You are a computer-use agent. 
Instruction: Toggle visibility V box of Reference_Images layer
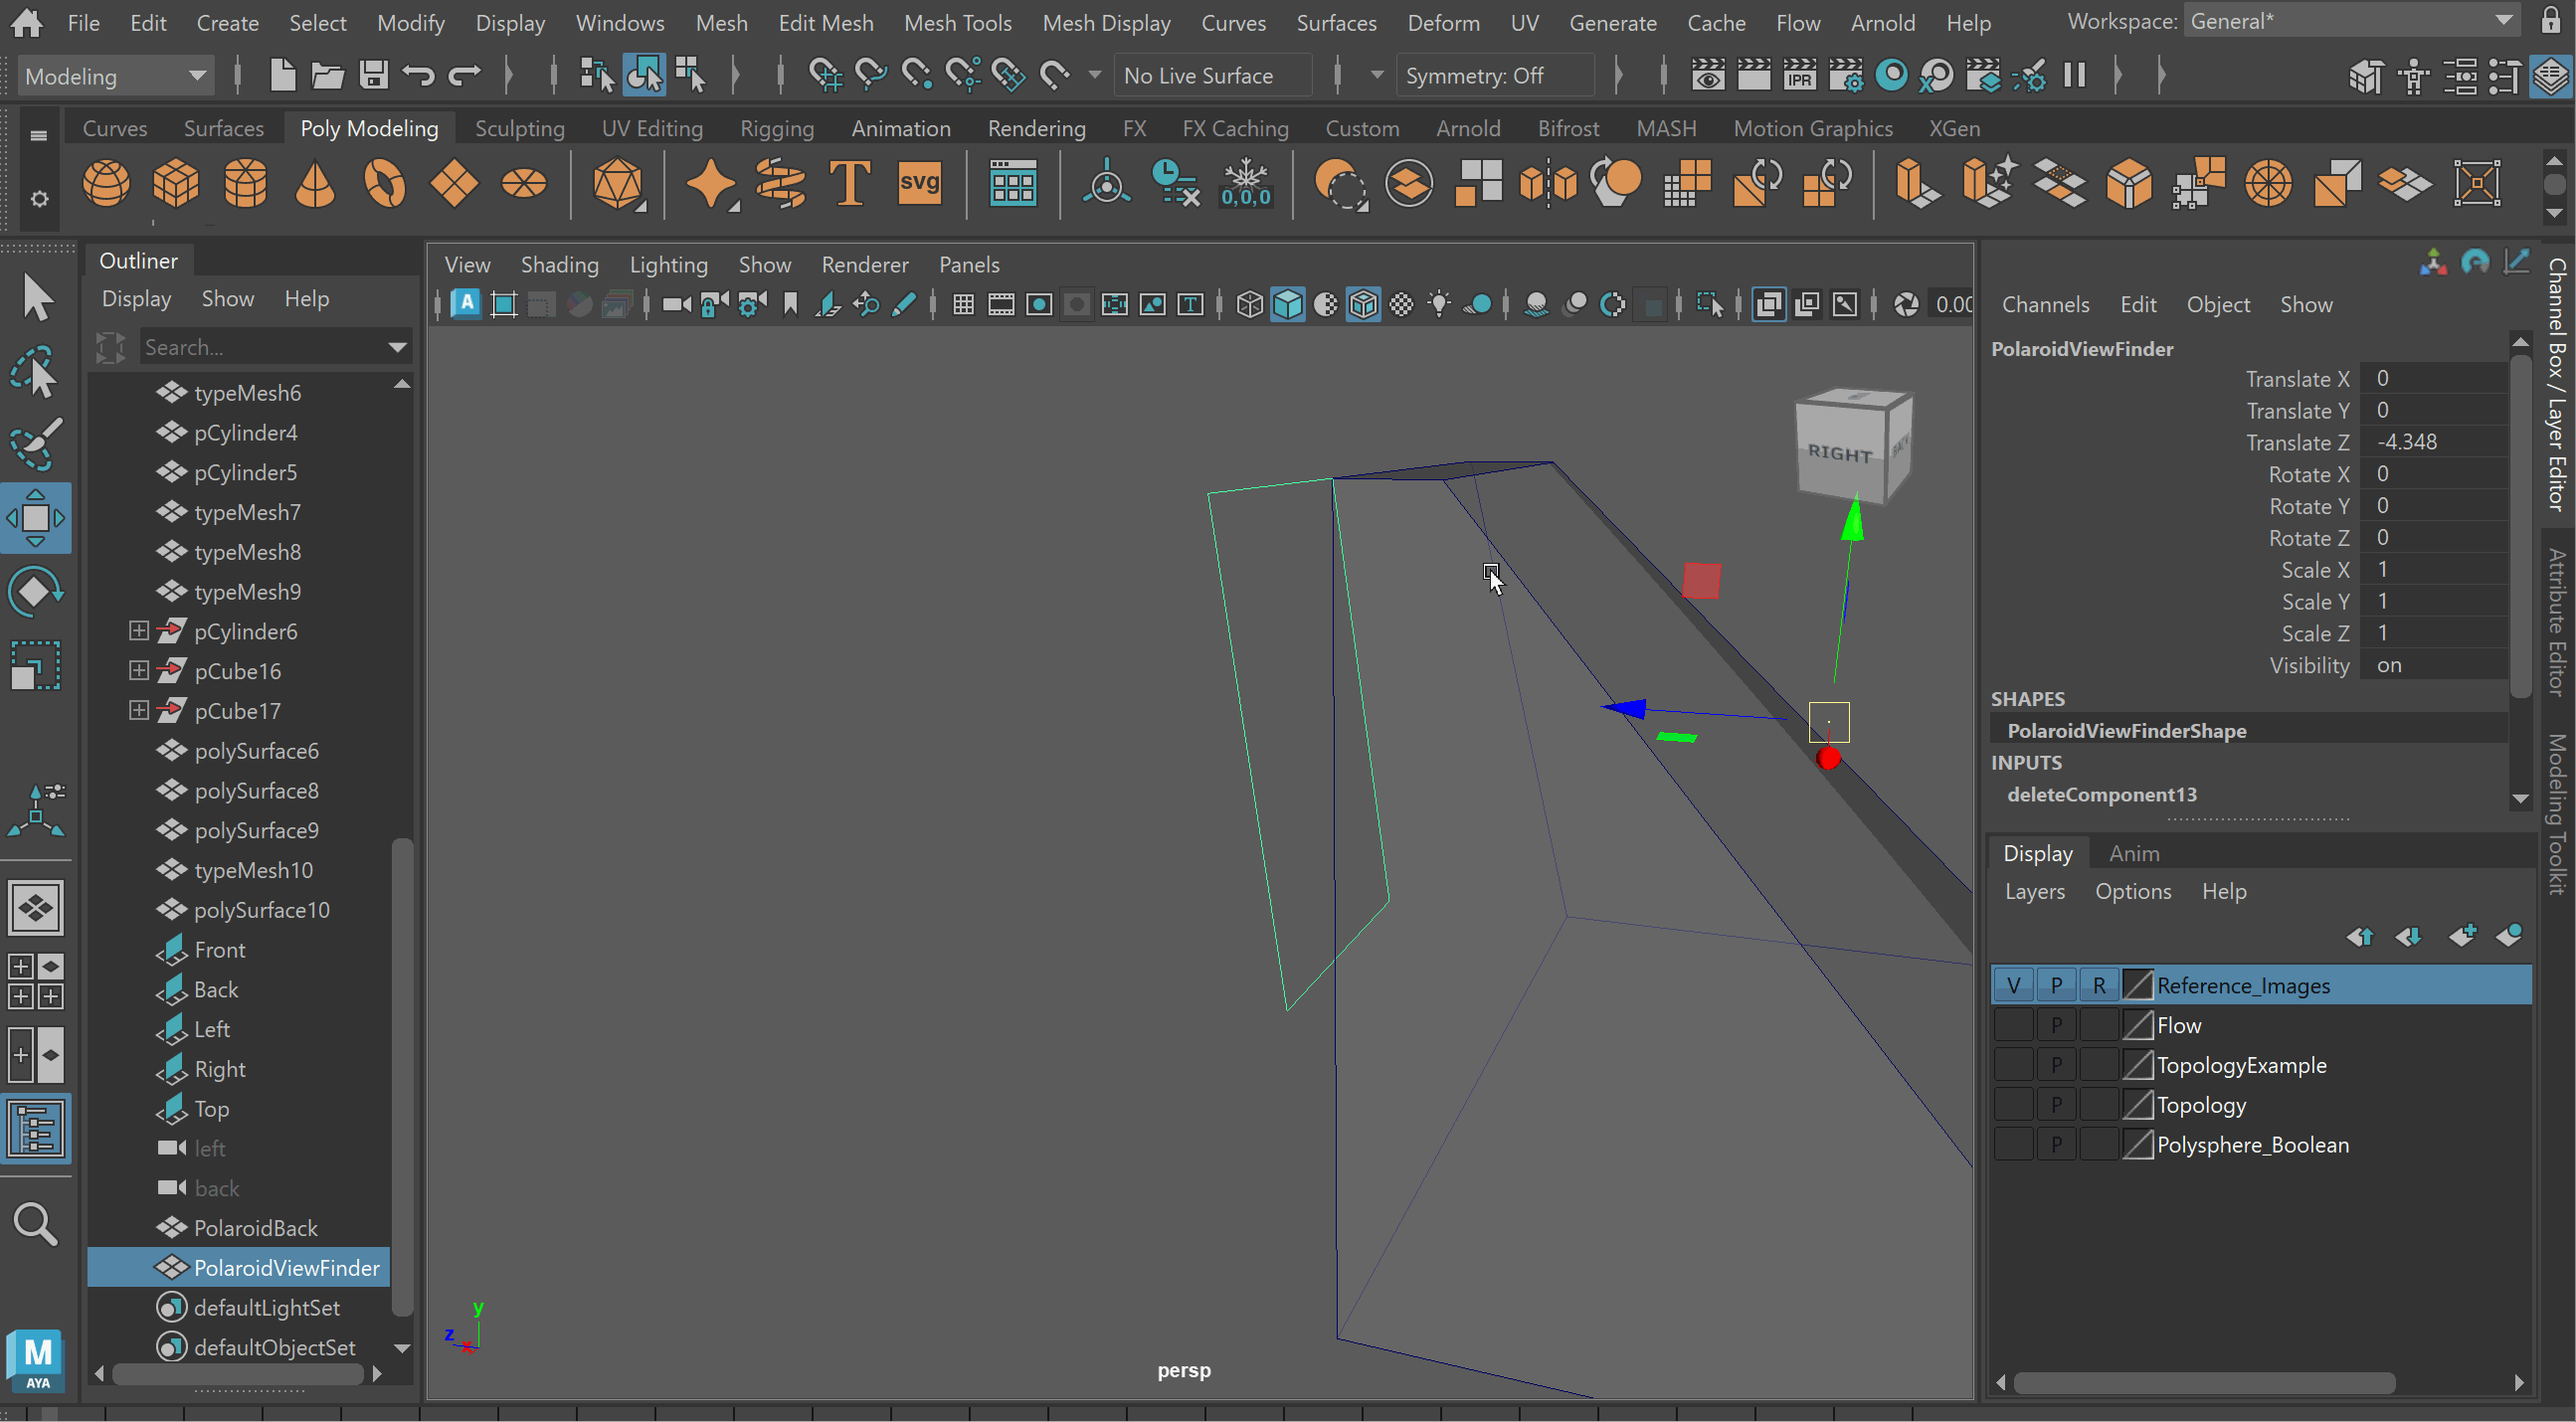tap(2013, 985)
